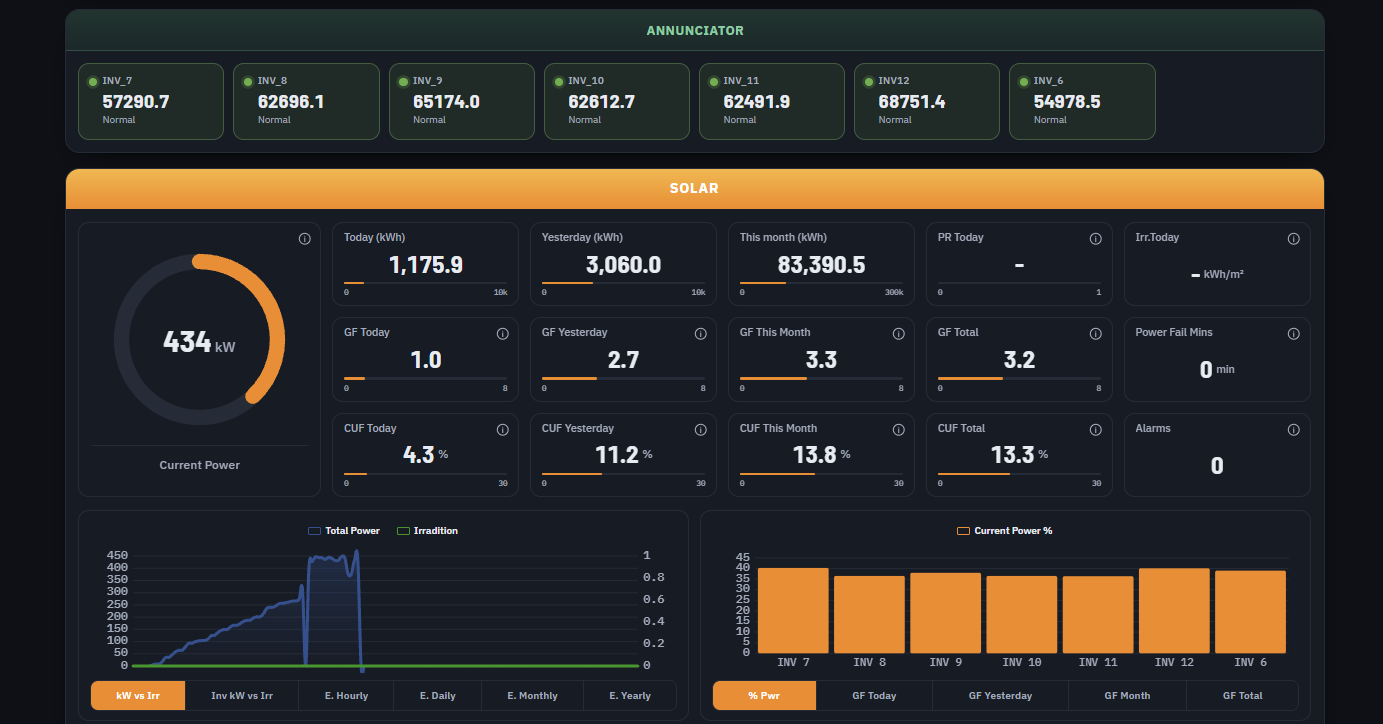Image resolution: width=1383 pixels, height=724 pixels.
Task: Toggle Irradition legend series
Action: (x=427, y=531)
